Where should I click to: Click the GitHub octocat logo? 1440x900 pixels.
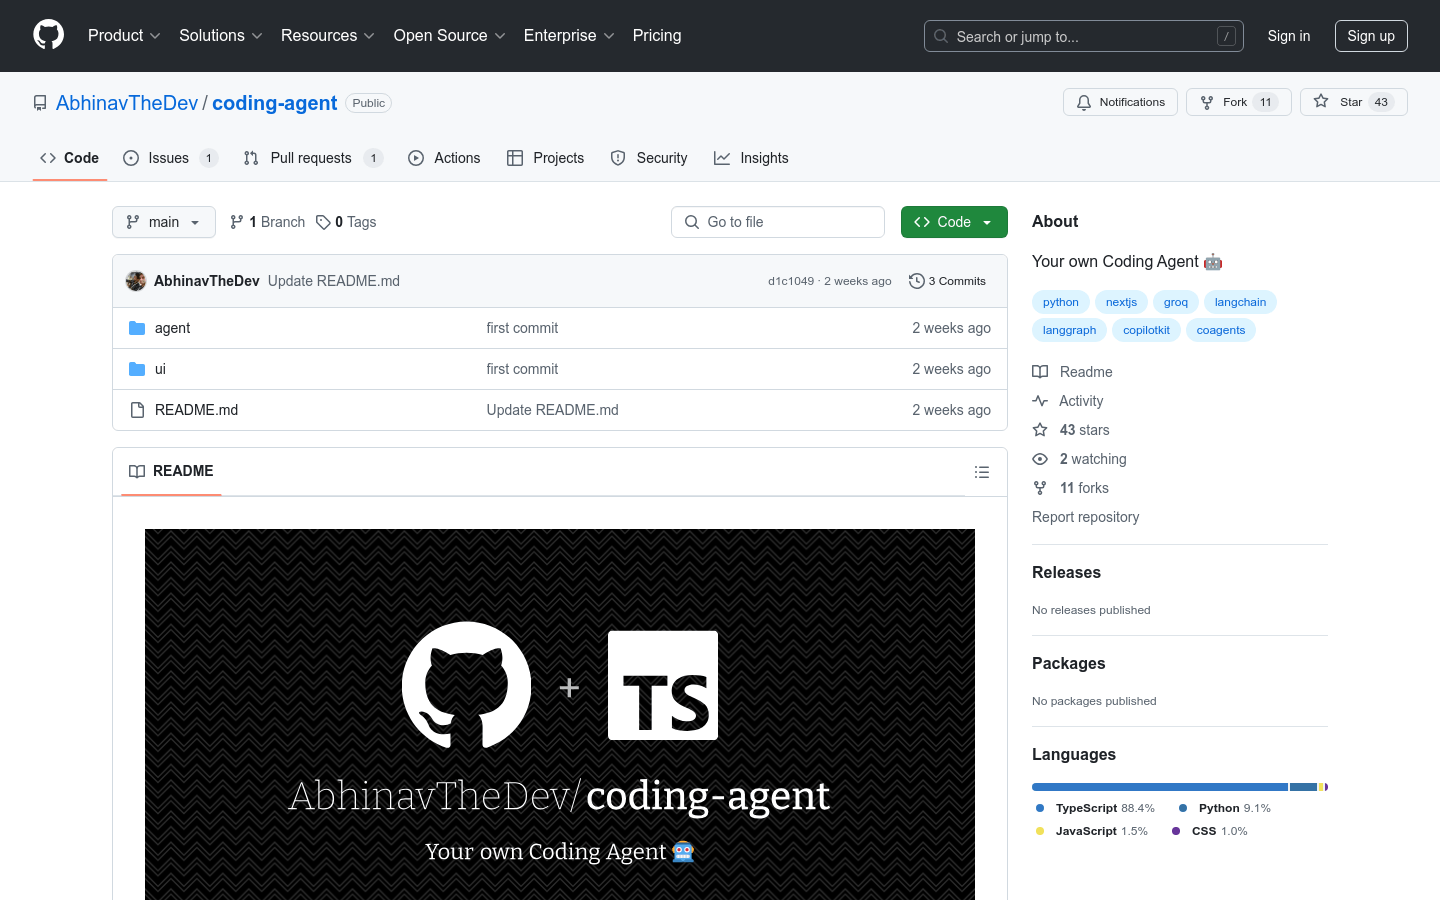[x=48, y=35]
